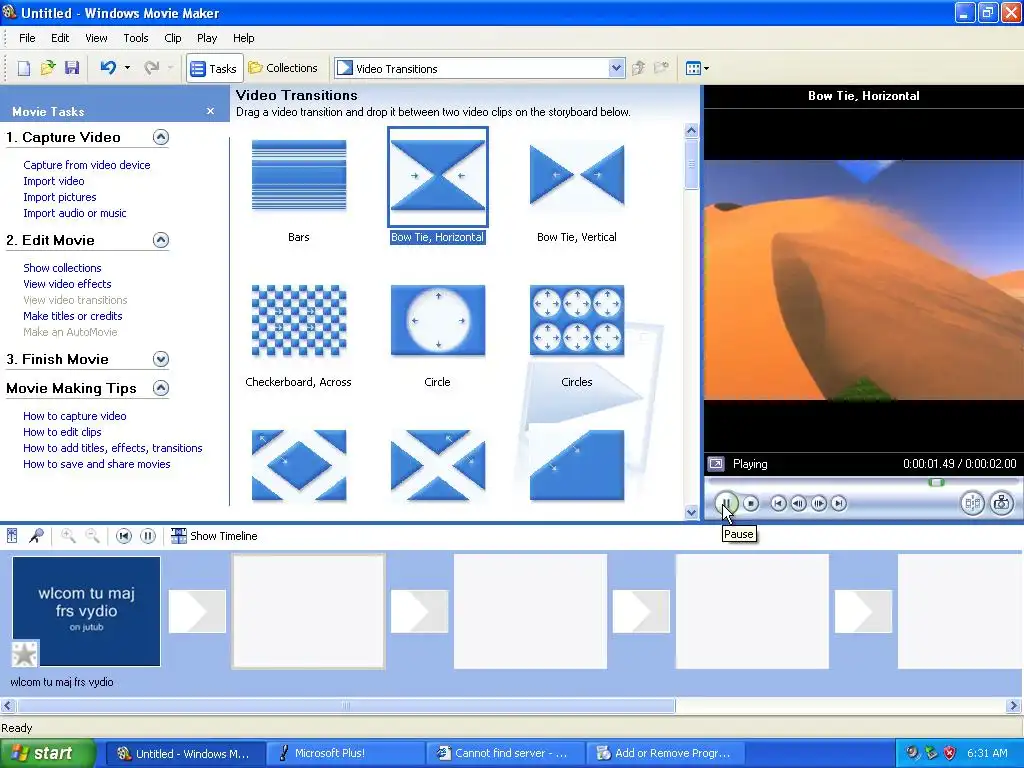Image resolution: width=1024 pixels, height=768 pixels.
Task: Open the Windows Start menu
Action: tap(48, 753)
